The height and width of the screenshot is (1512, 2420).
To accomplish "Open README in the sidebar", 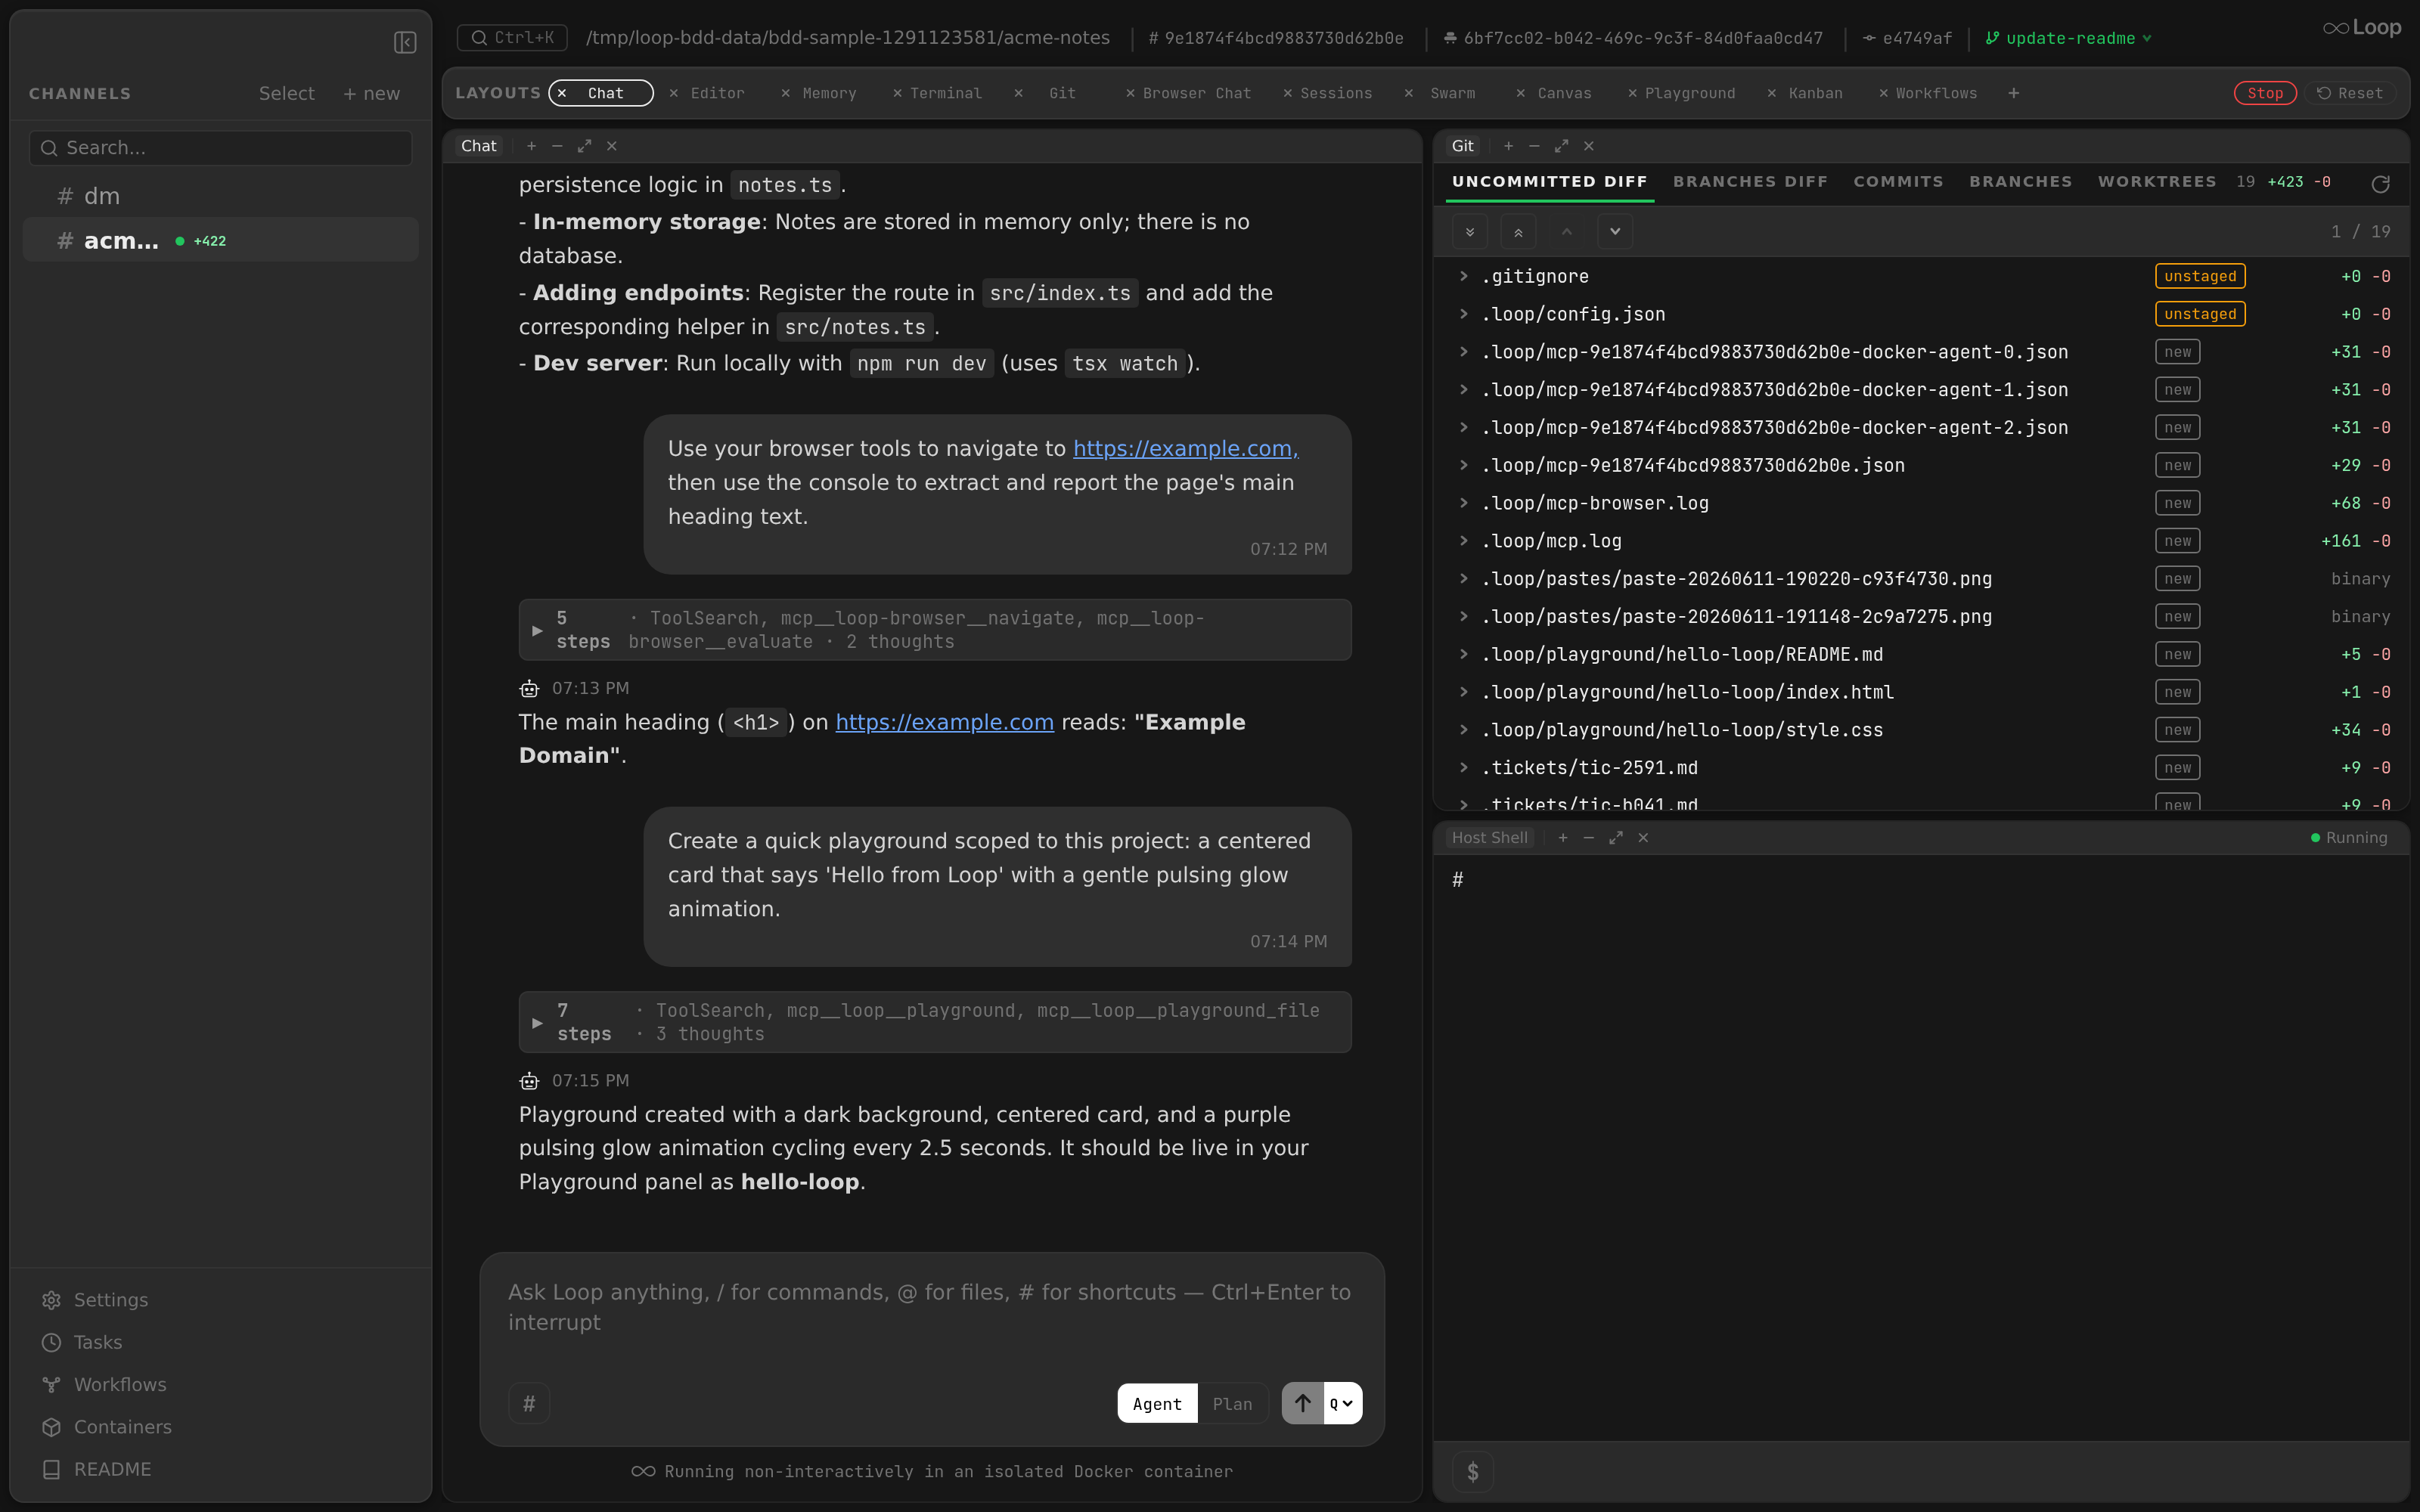I will (x=97, y=1469).
